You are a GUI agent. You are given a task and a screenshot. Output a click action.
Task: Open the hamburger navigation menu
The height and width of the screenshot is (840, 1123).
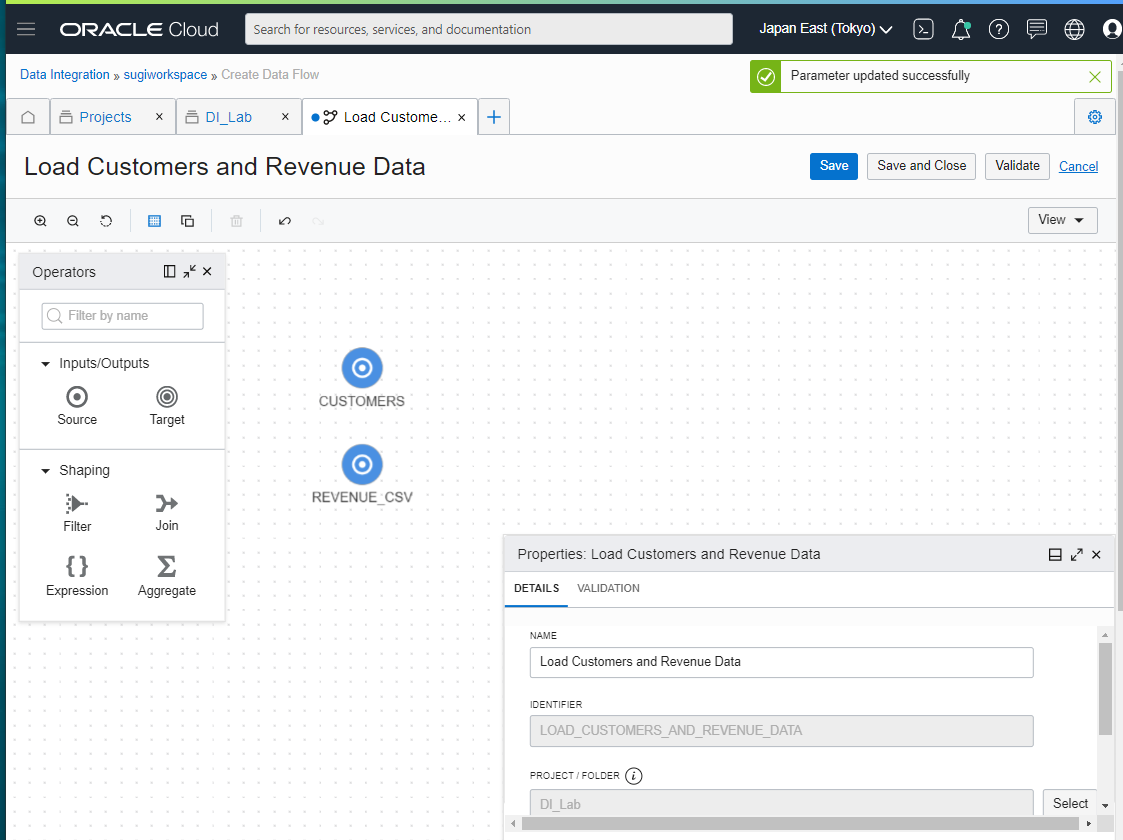coord(26,29)
